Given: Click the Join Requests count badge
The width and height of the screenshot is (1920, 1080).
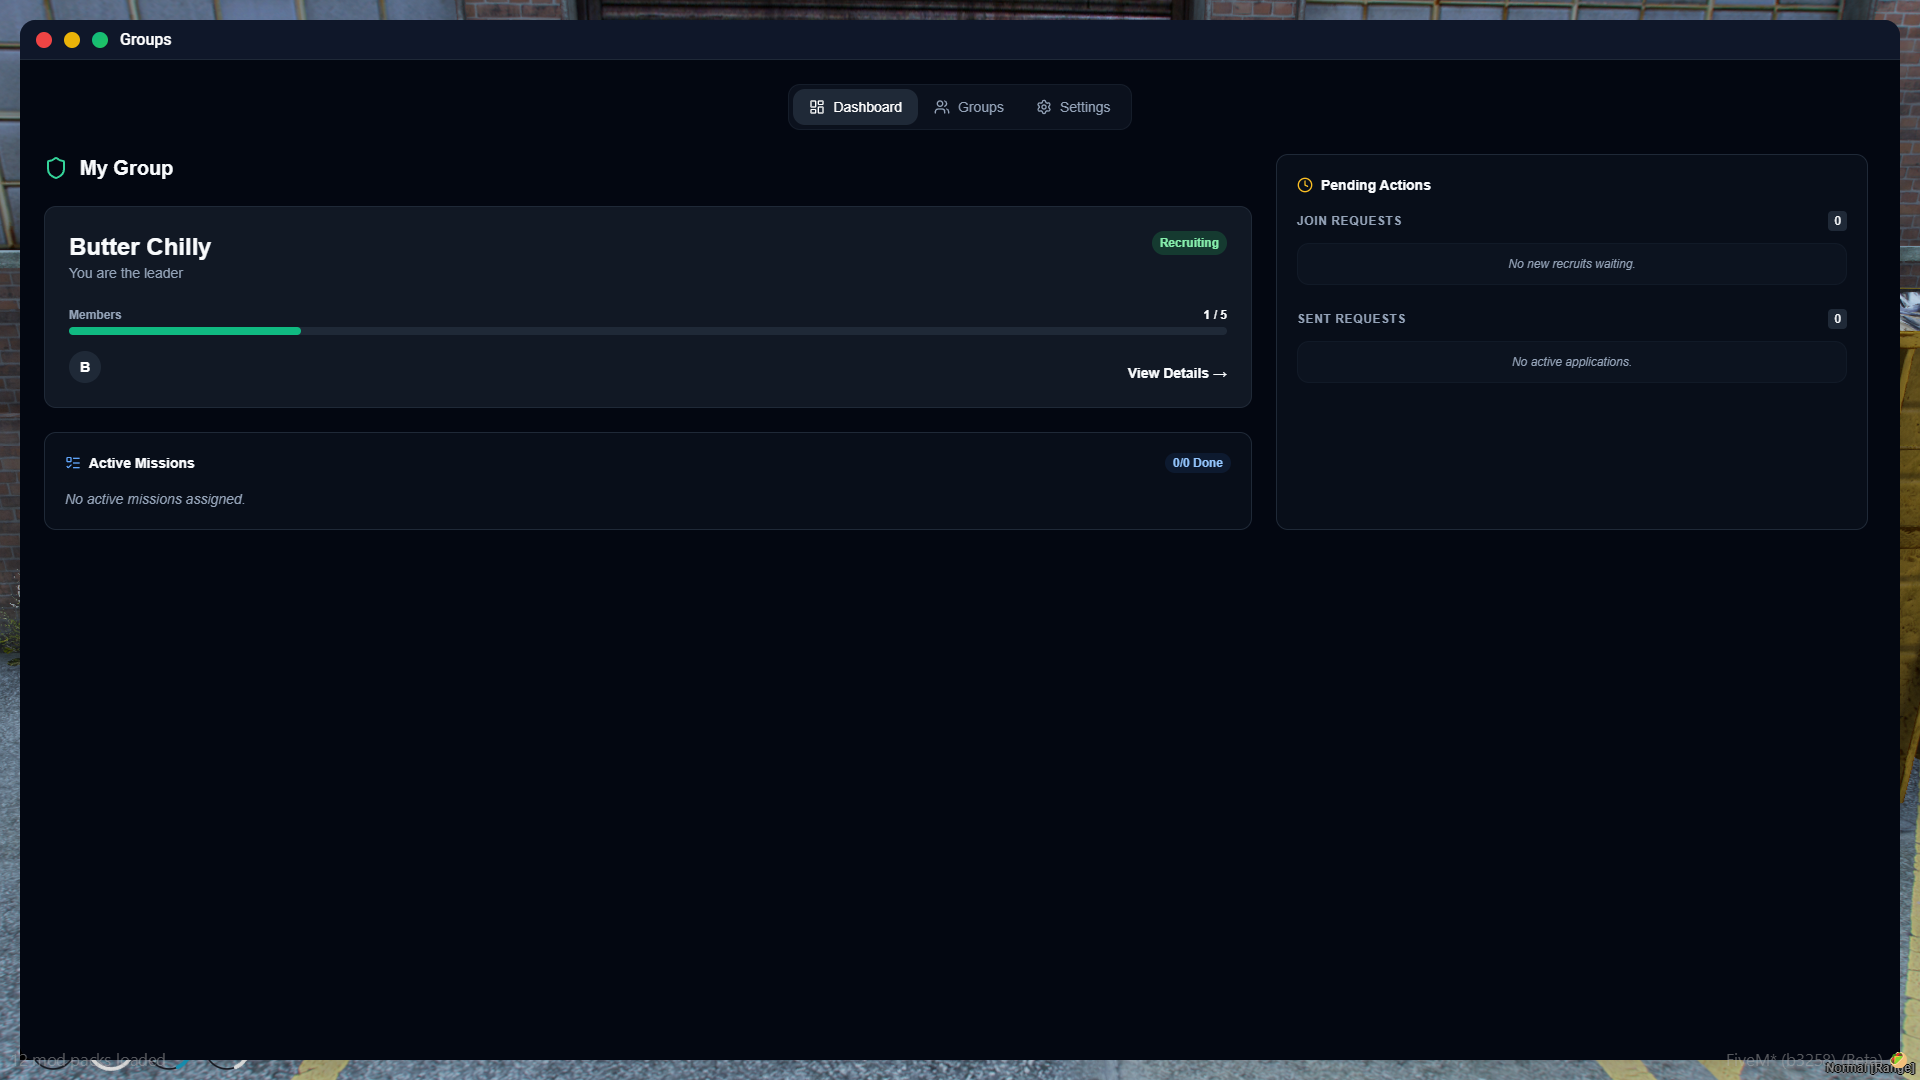Looking at the screenshot, I should tap(1837, 221).
